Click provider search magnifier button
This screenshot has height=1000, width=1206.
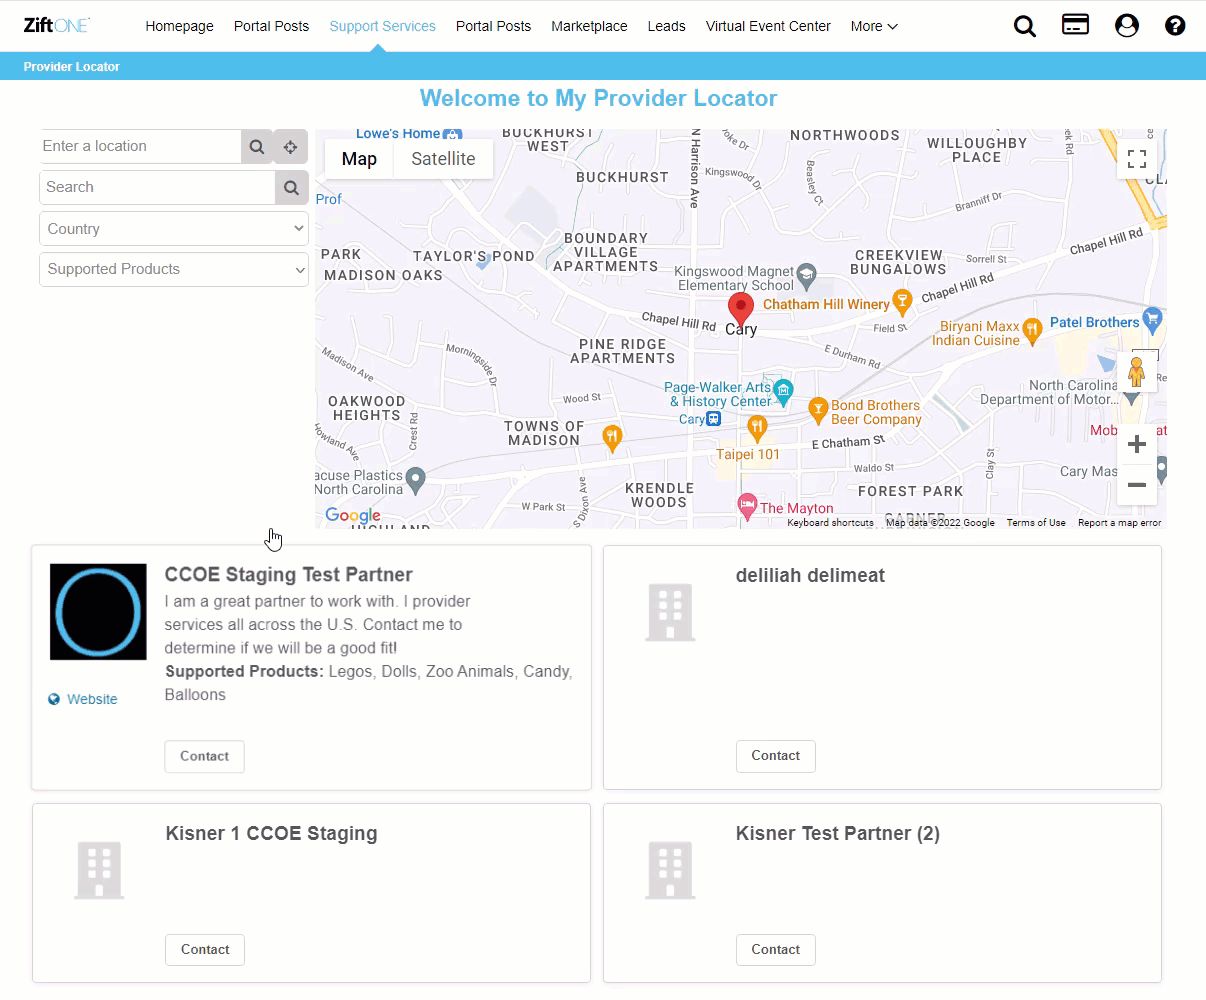point(291,187)
